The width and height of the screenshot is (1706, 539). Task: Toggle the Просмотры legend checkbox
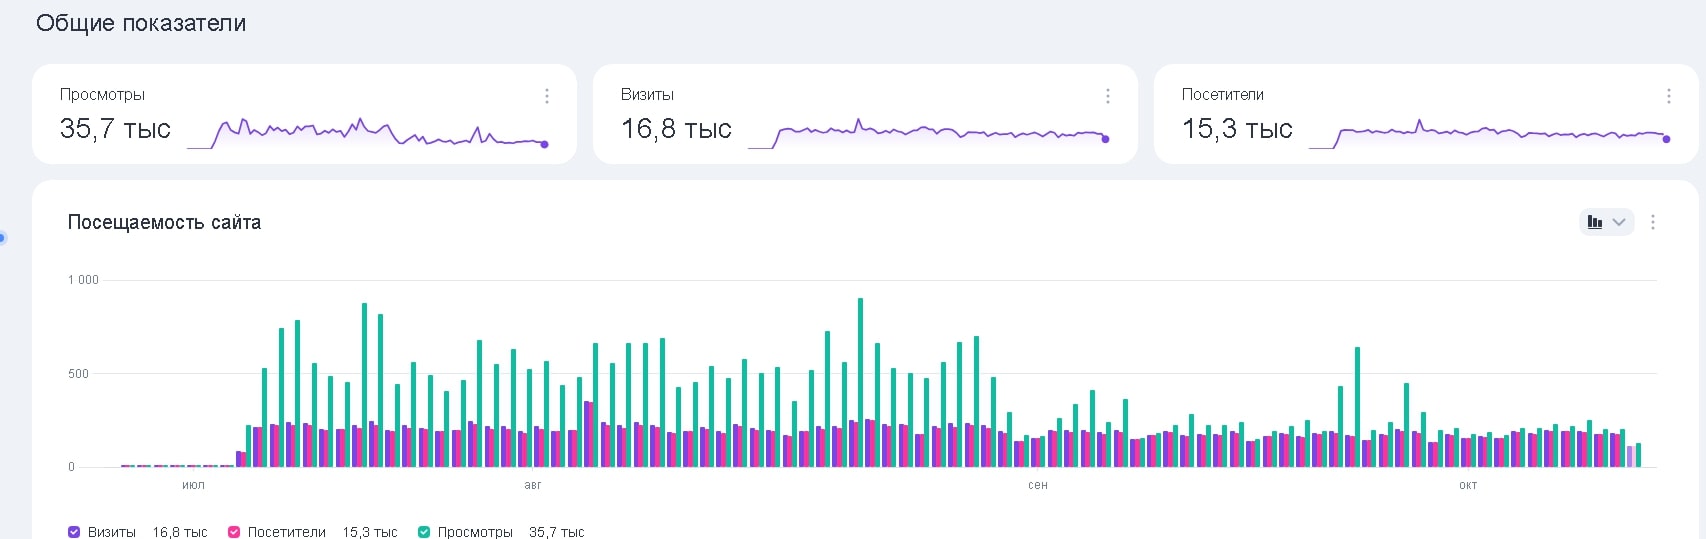click(x=424, y=532)
